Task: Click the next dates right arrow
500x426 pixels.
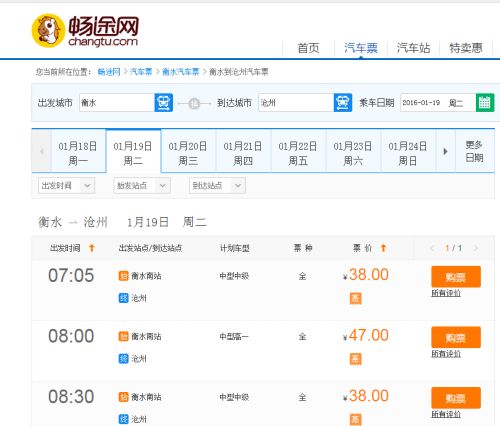Action: [x=445, y=151]
